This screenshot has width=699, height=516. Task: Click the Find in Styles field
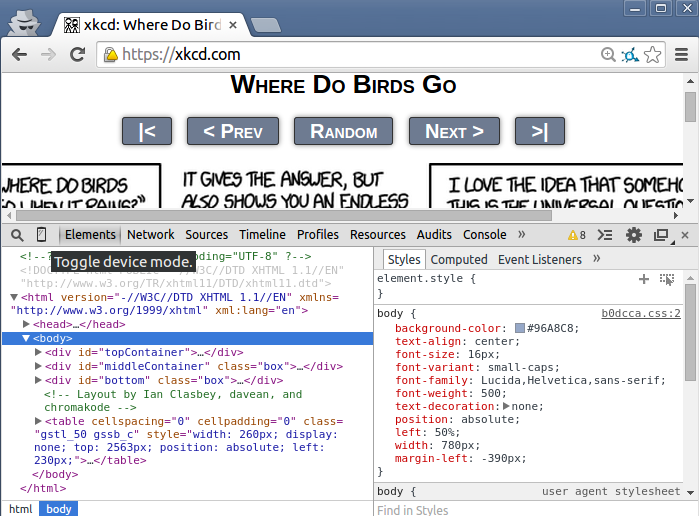530,510
